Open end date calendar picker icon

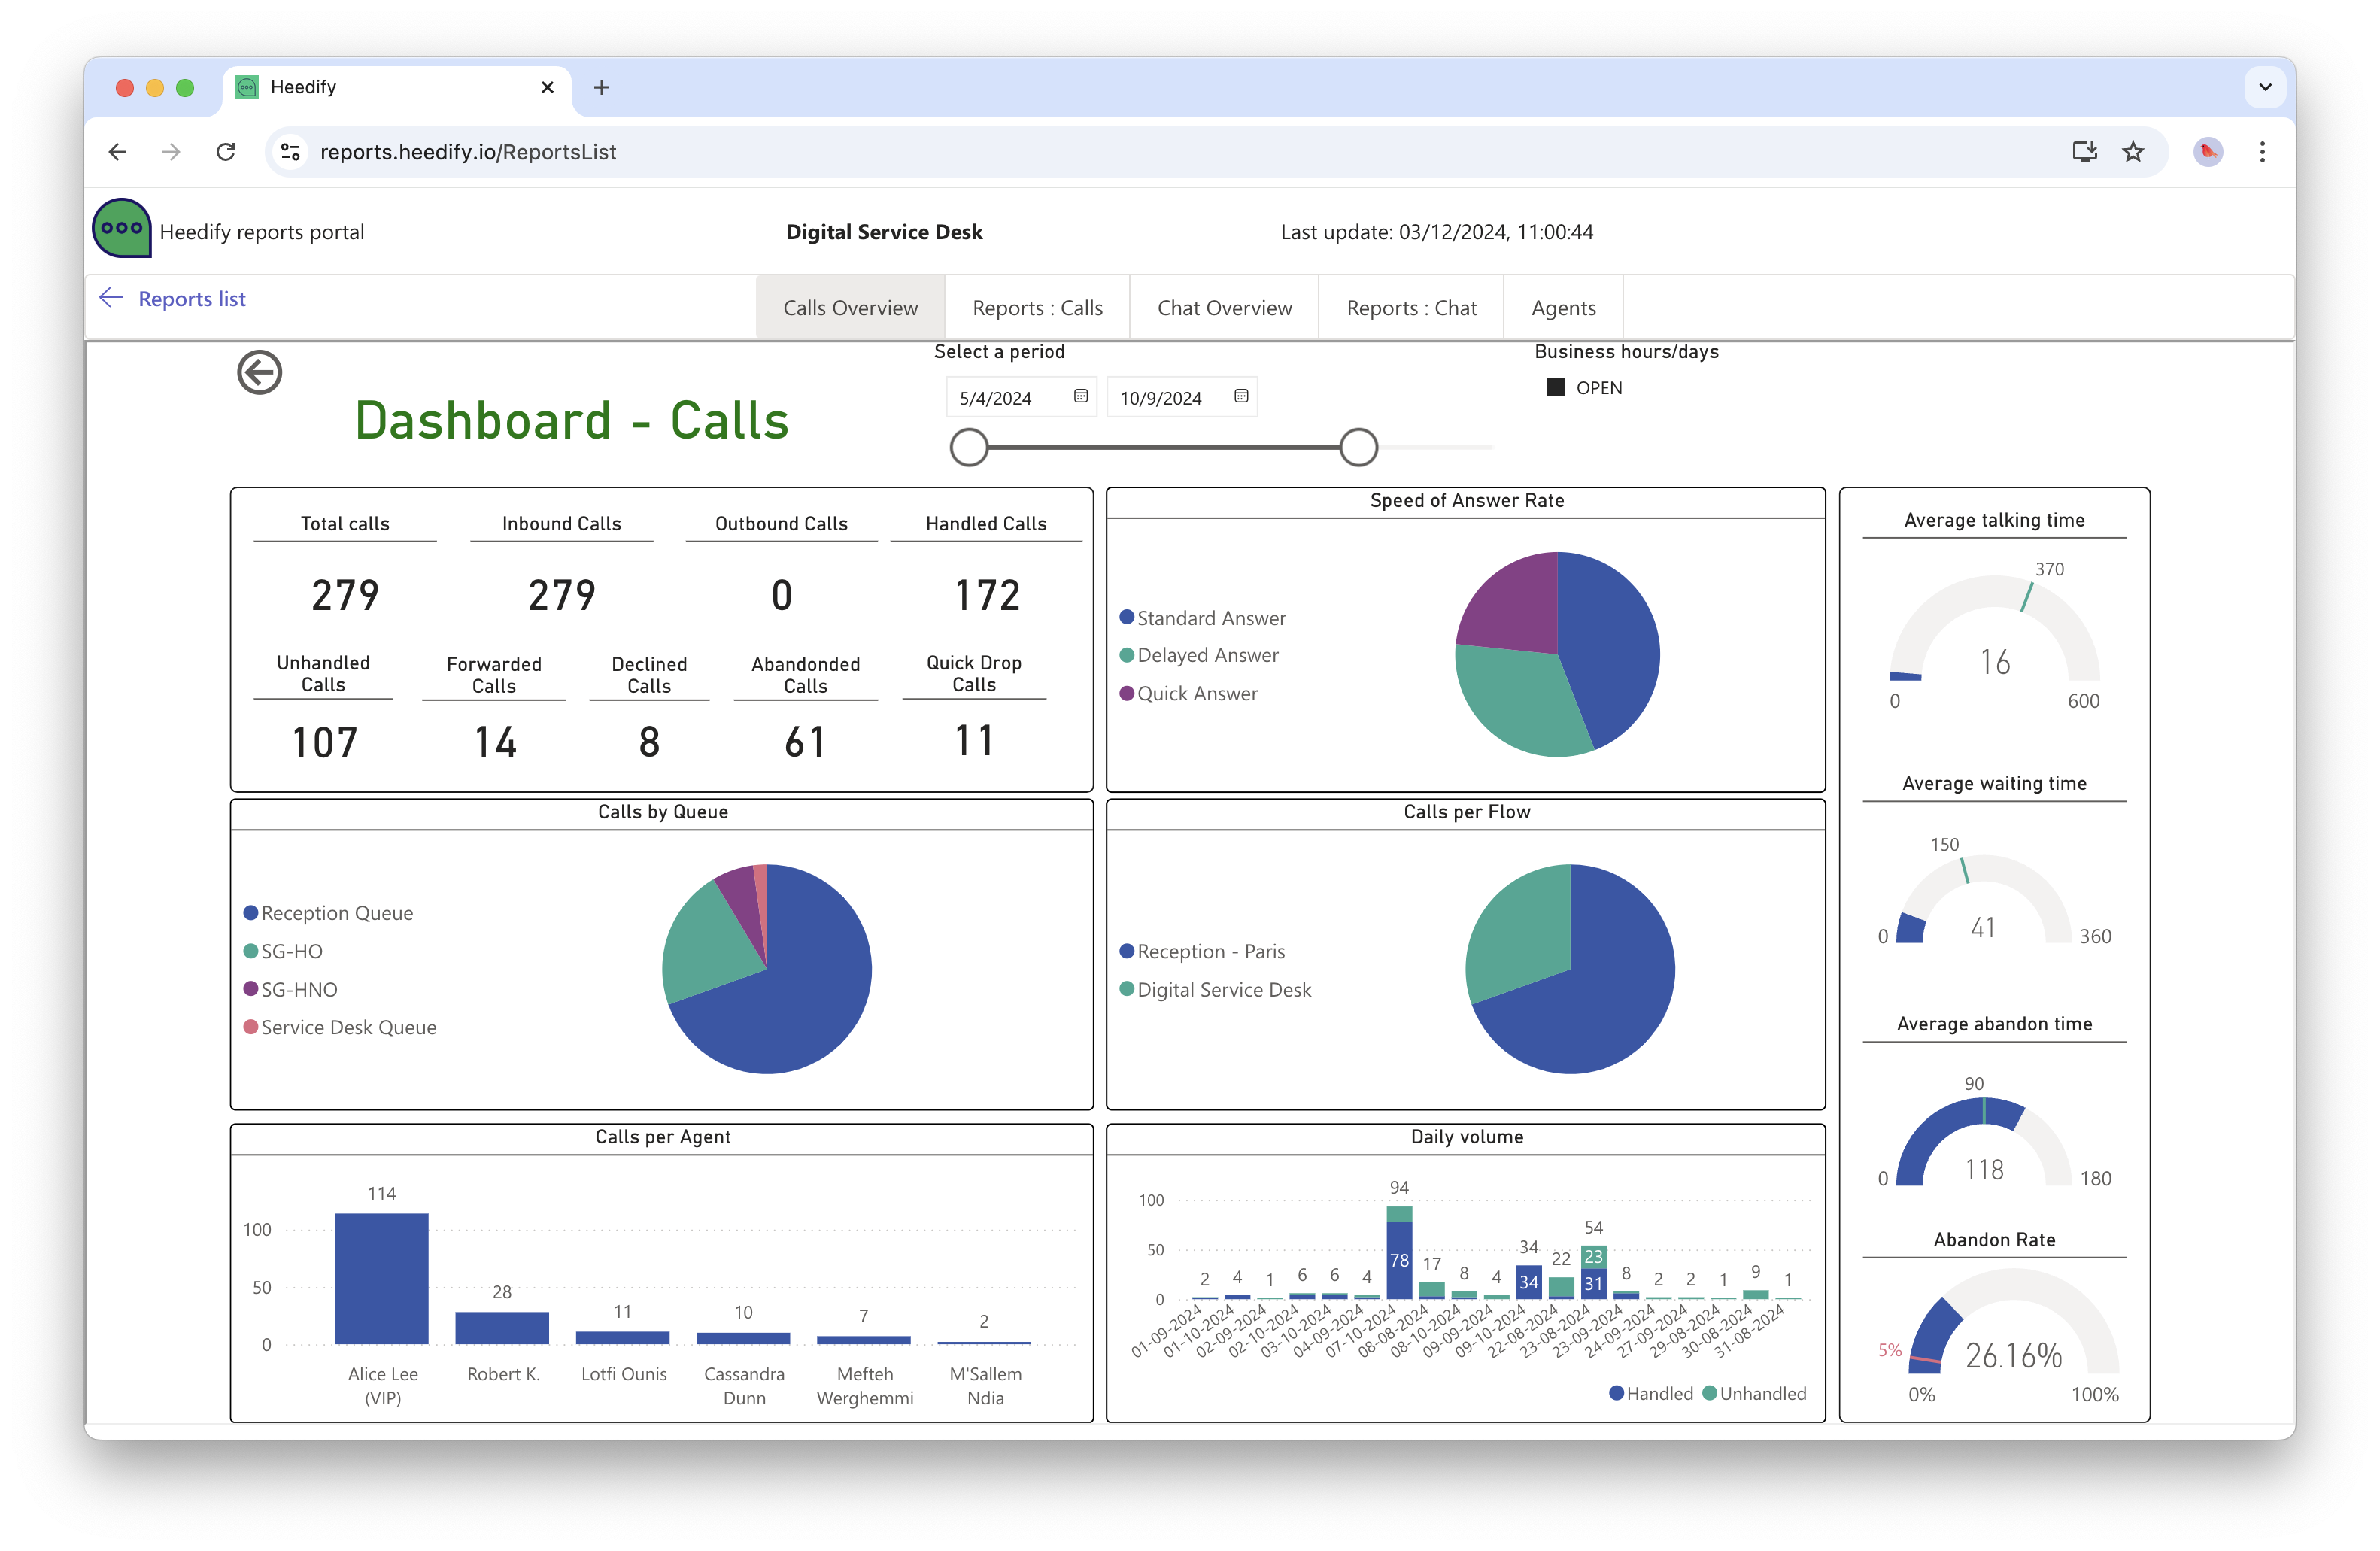(1240, 397)
